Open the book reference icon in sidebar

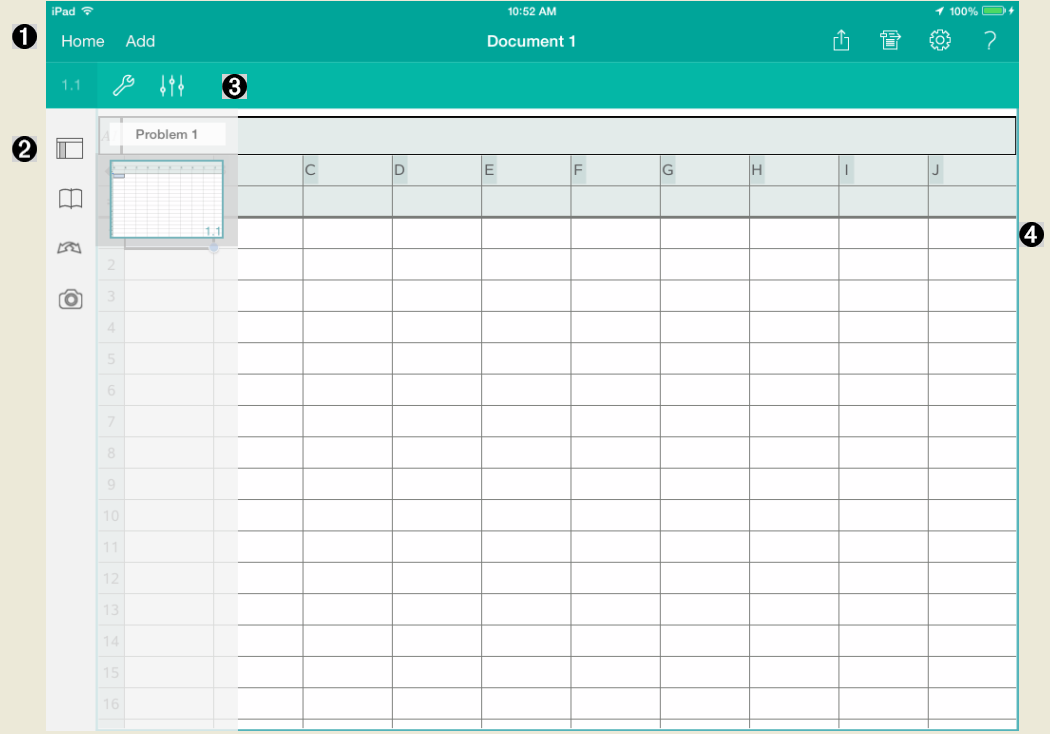[x=70, y=199]
